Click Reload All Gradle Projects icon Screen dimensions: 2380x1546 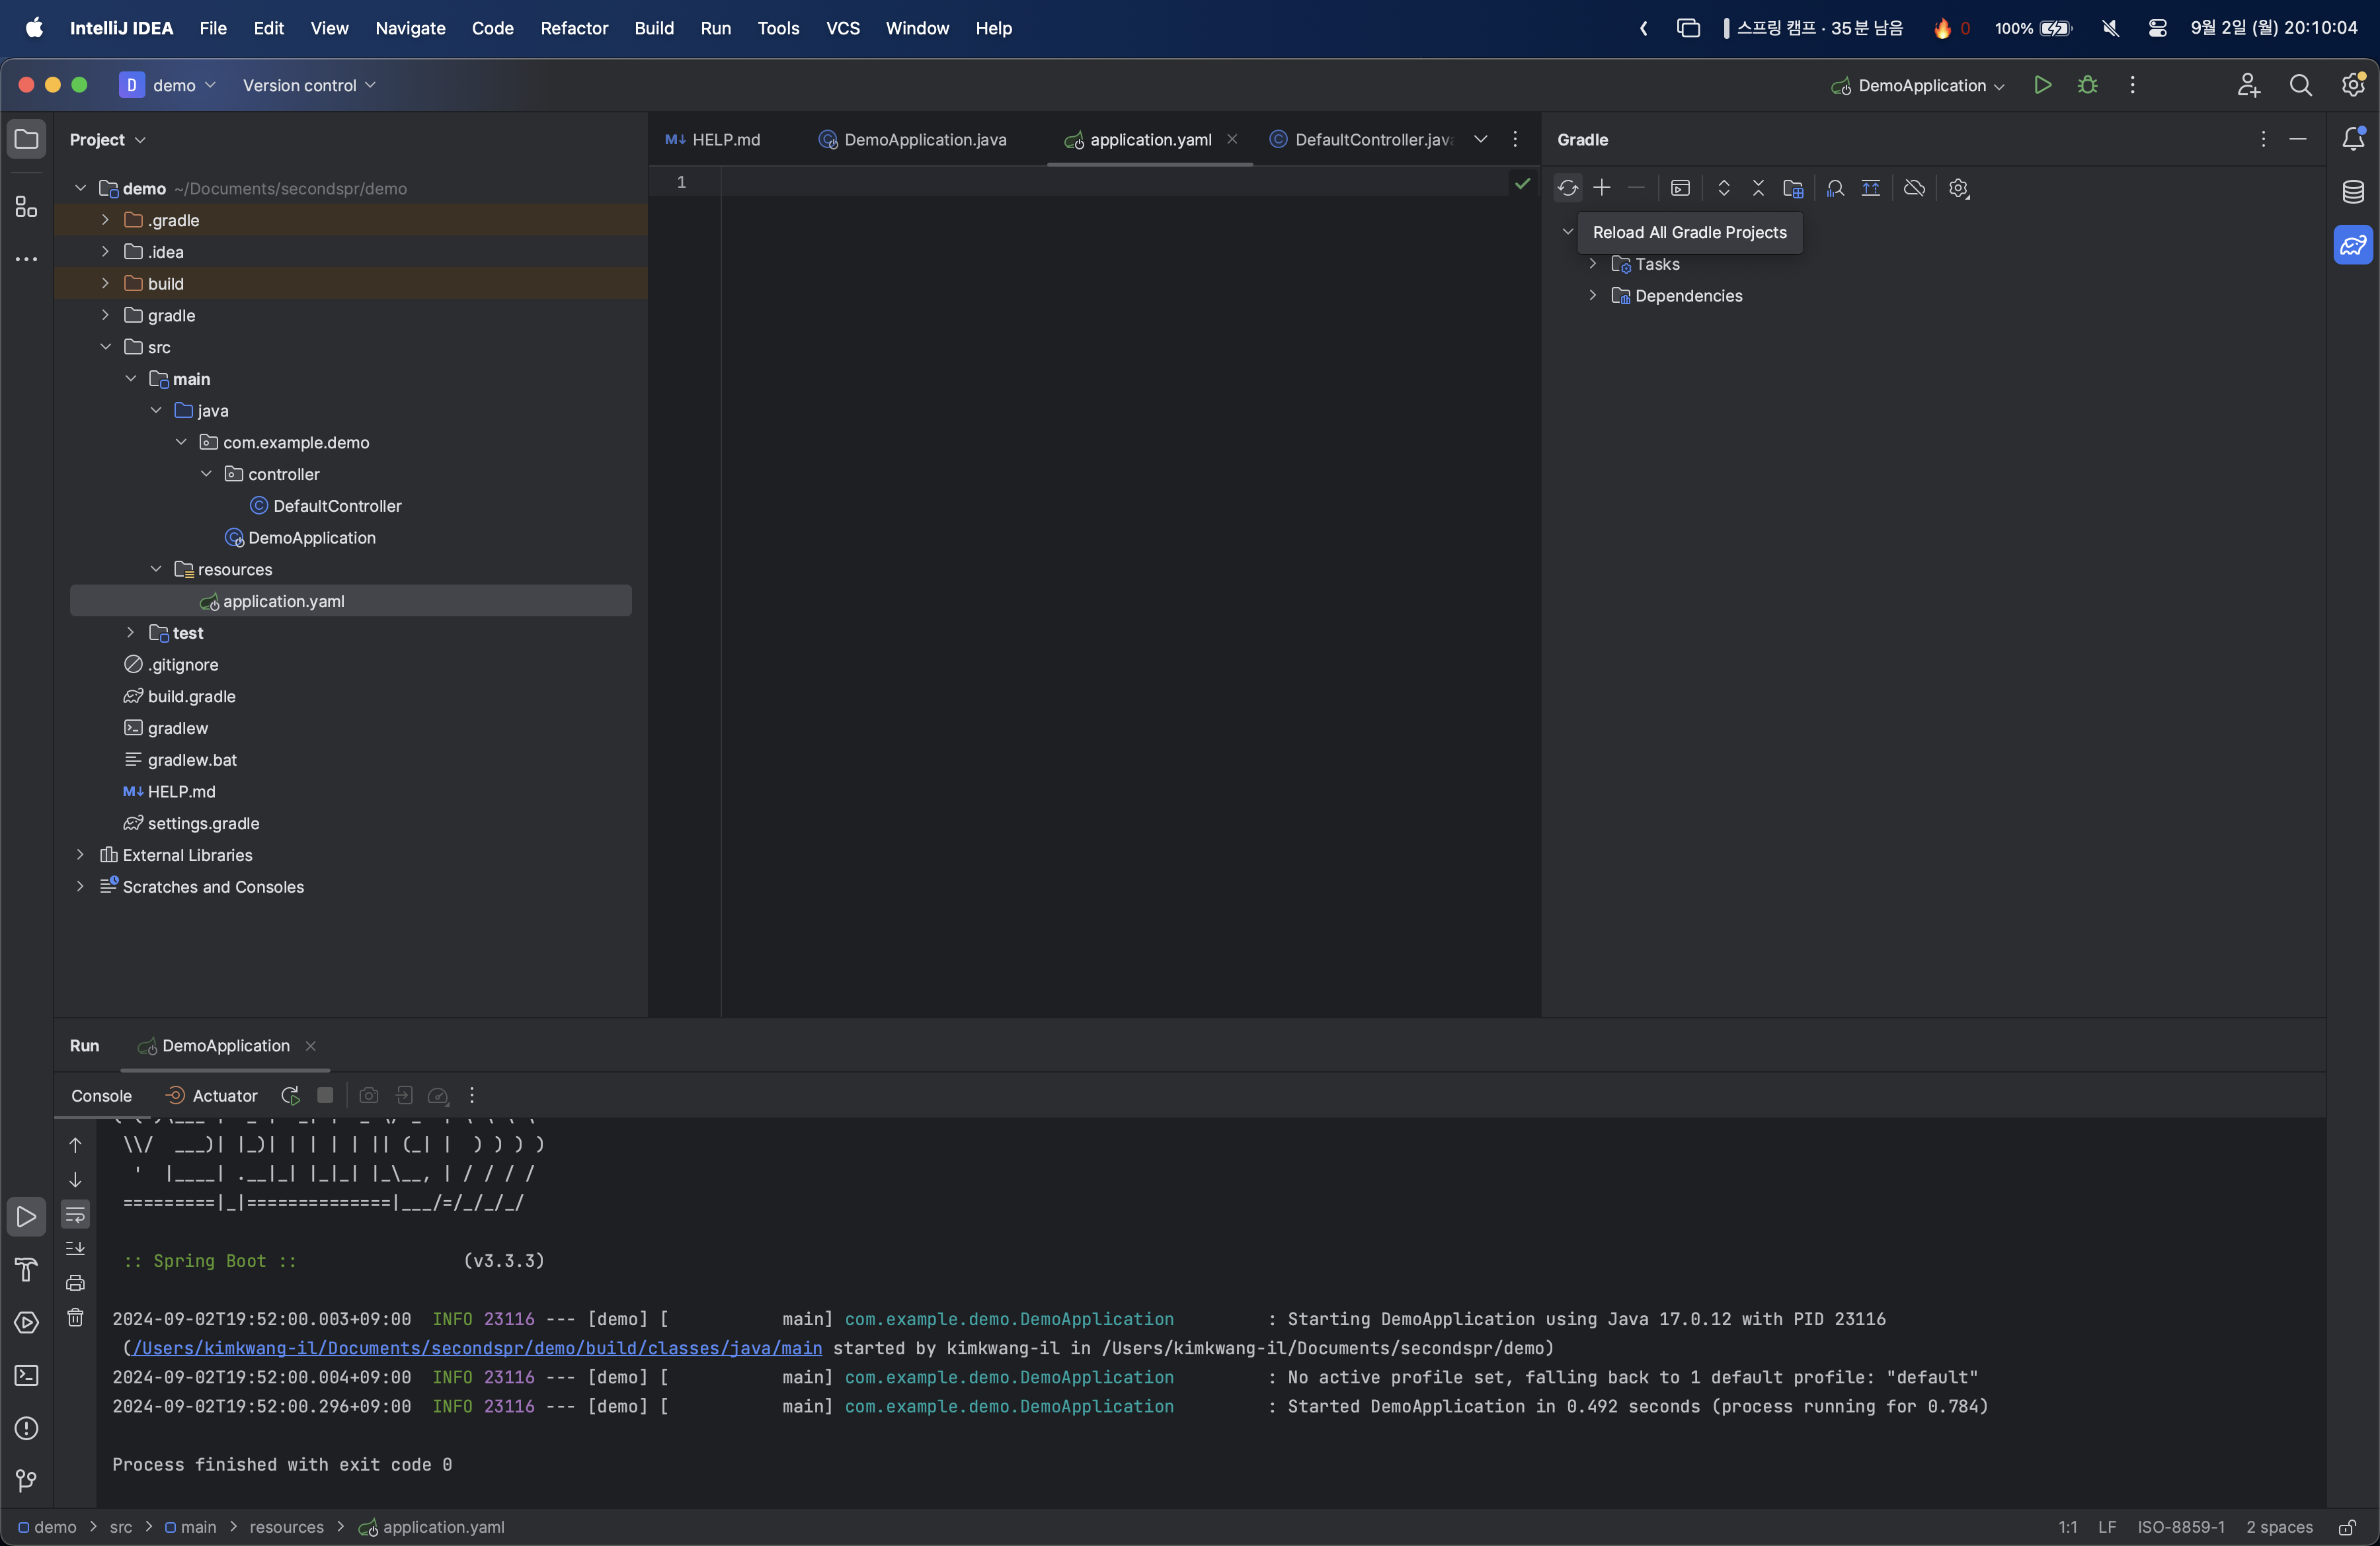click(1567, 188)
